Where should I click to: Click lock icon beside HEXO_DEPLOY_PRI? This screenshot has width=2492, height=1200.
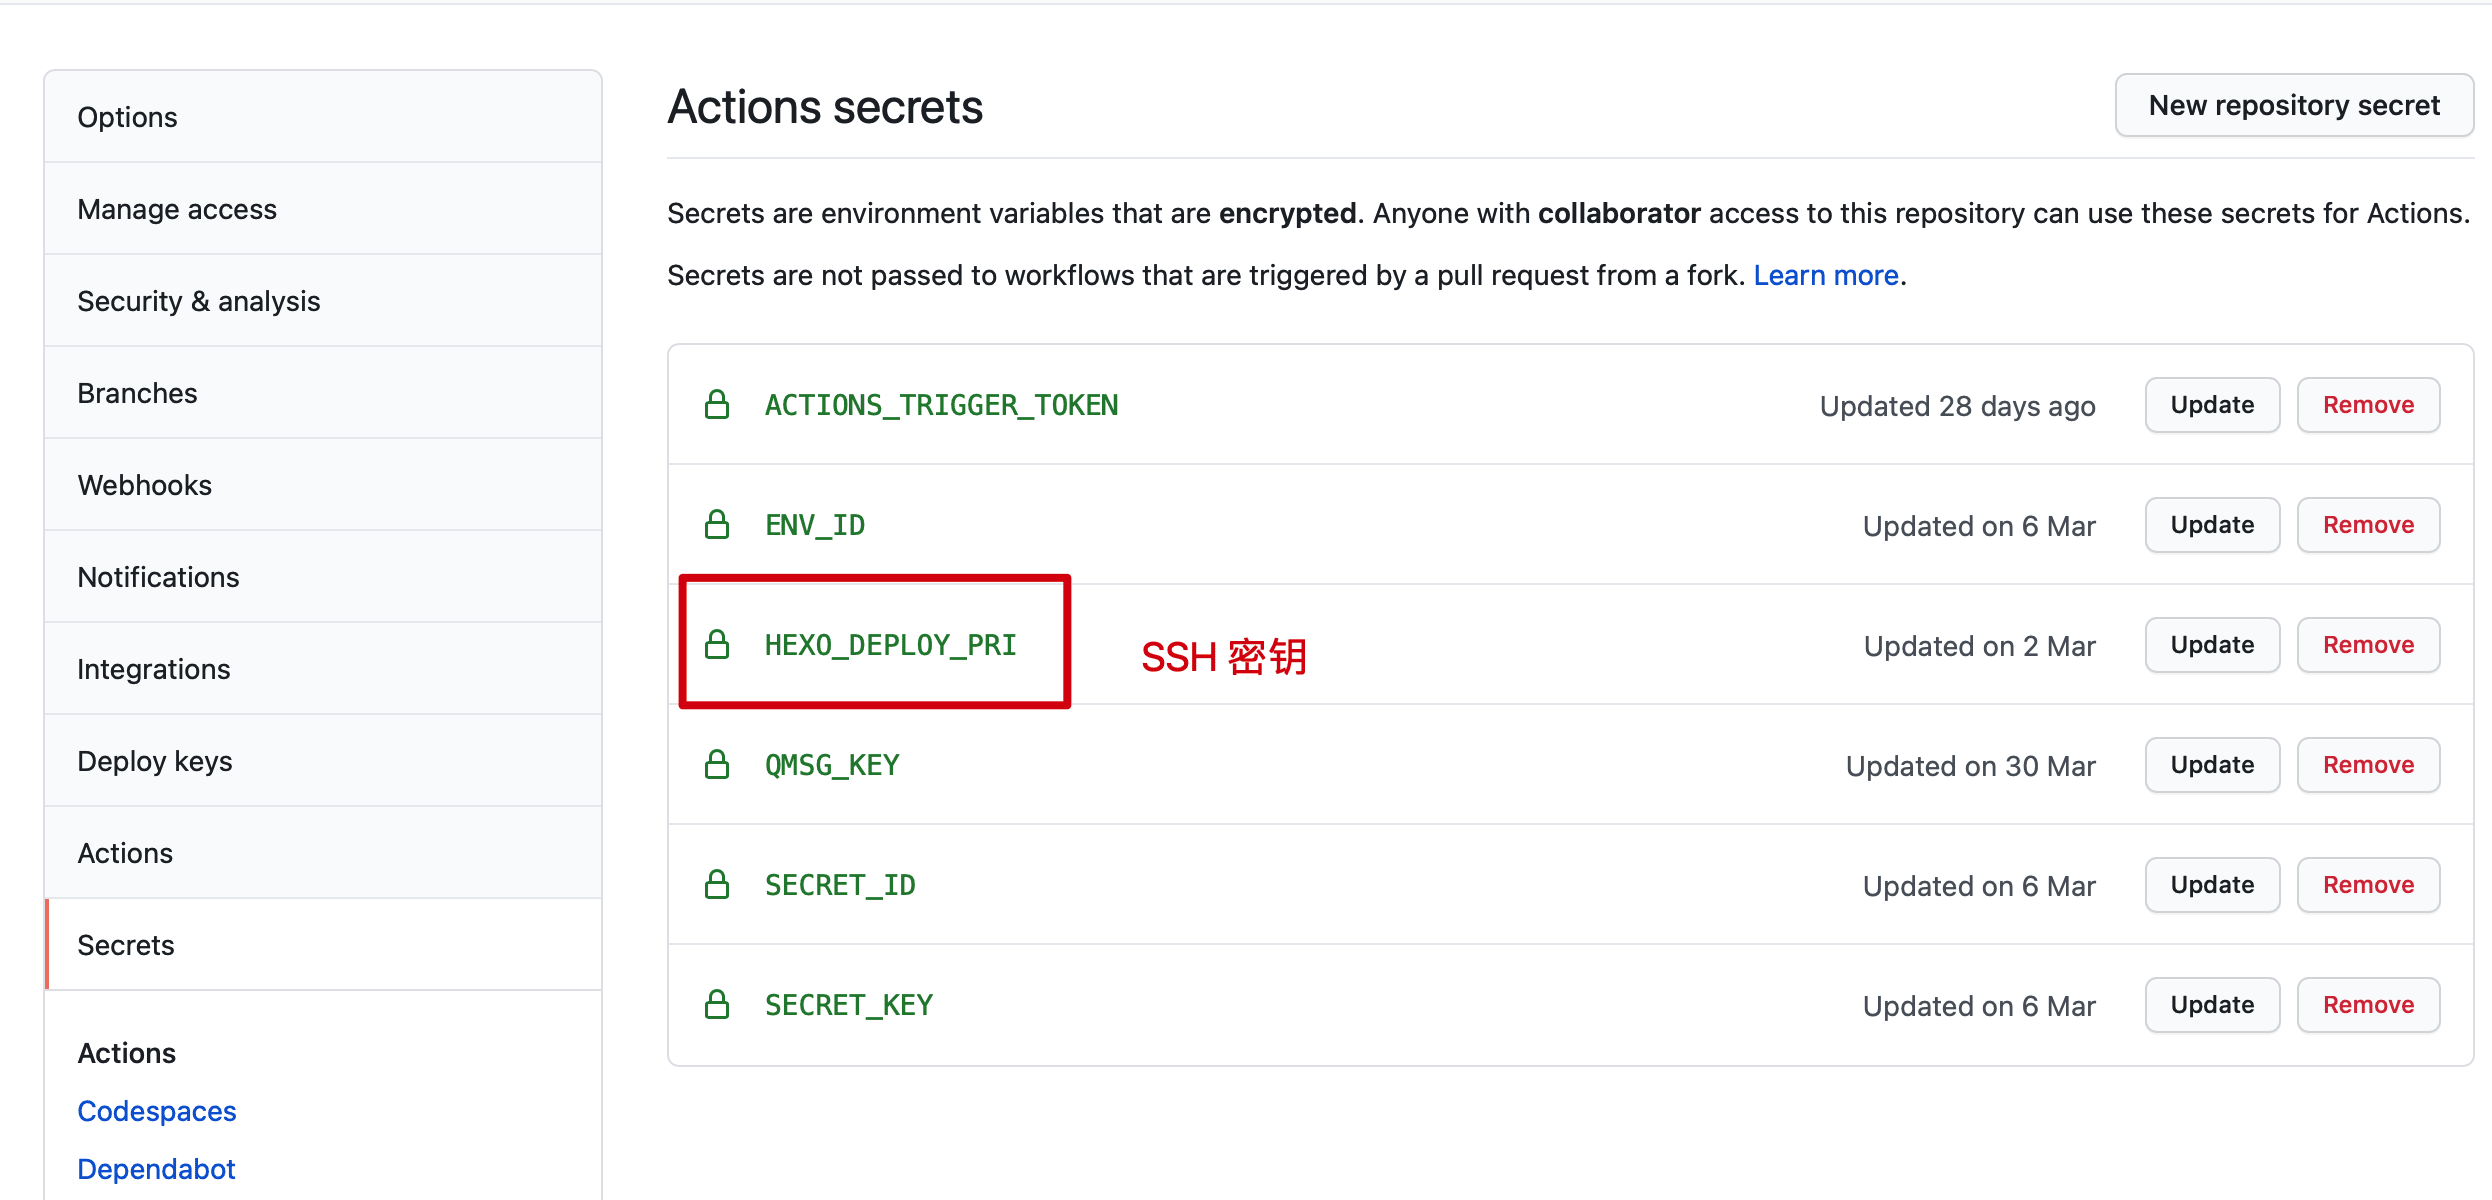(x=717, y=645)
